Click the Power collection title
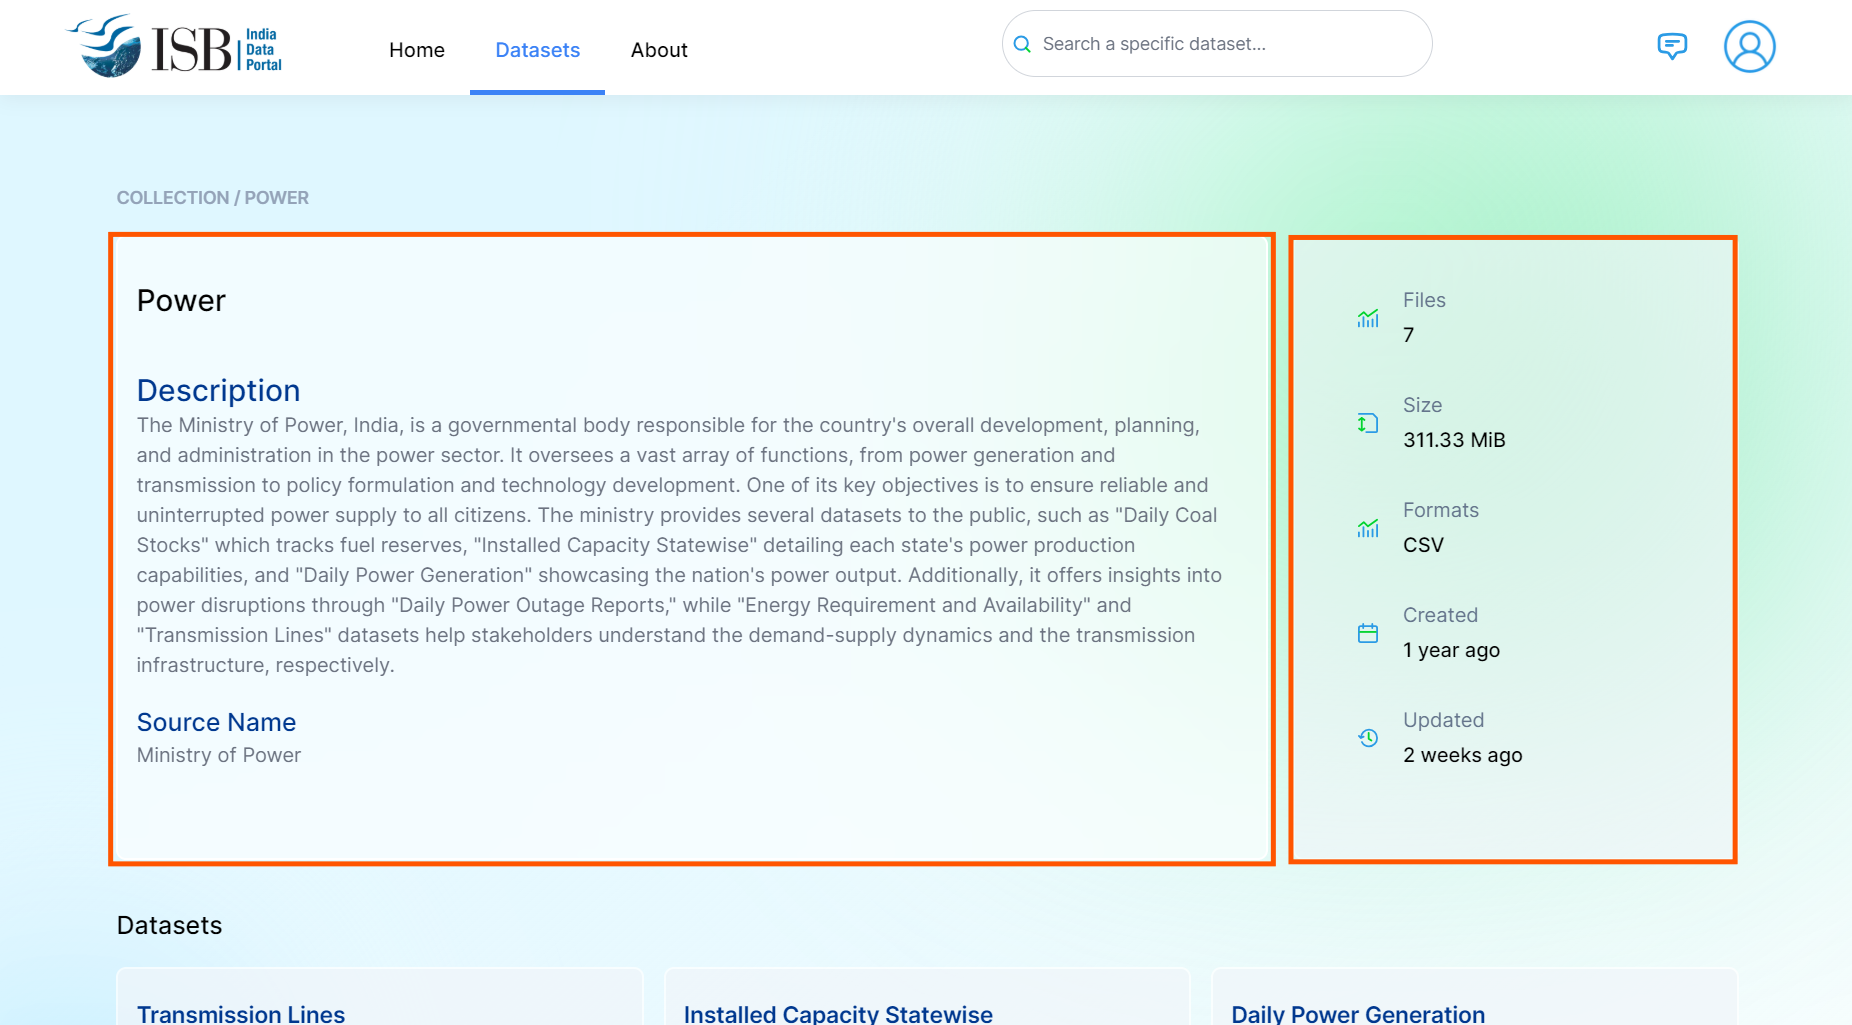The width and height of the screenshot is (1852, 1025). 181,301
